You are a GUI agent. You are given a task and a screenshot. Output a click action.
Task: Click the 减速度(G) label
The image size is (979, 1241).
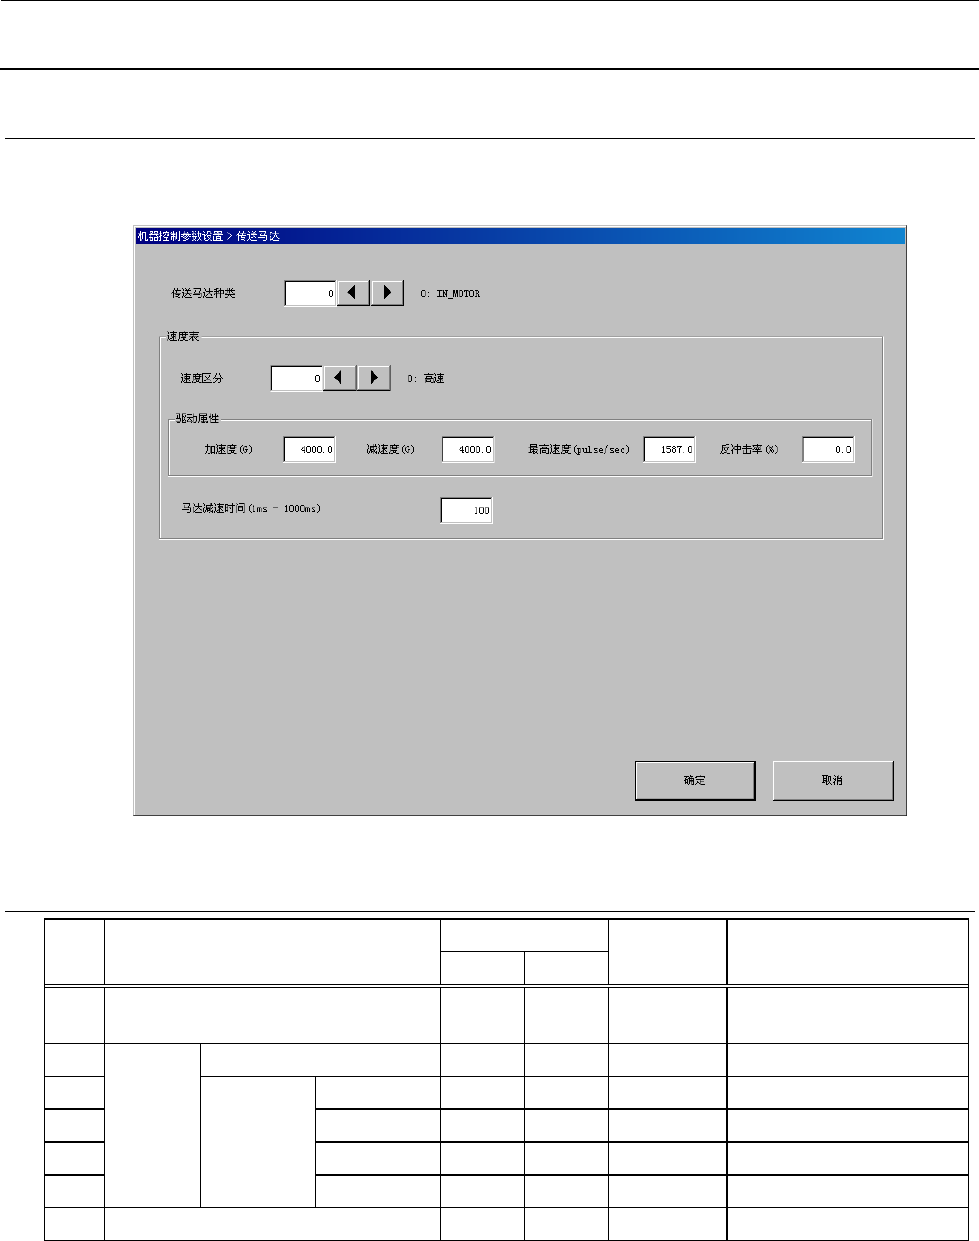(x=390, y=450)
